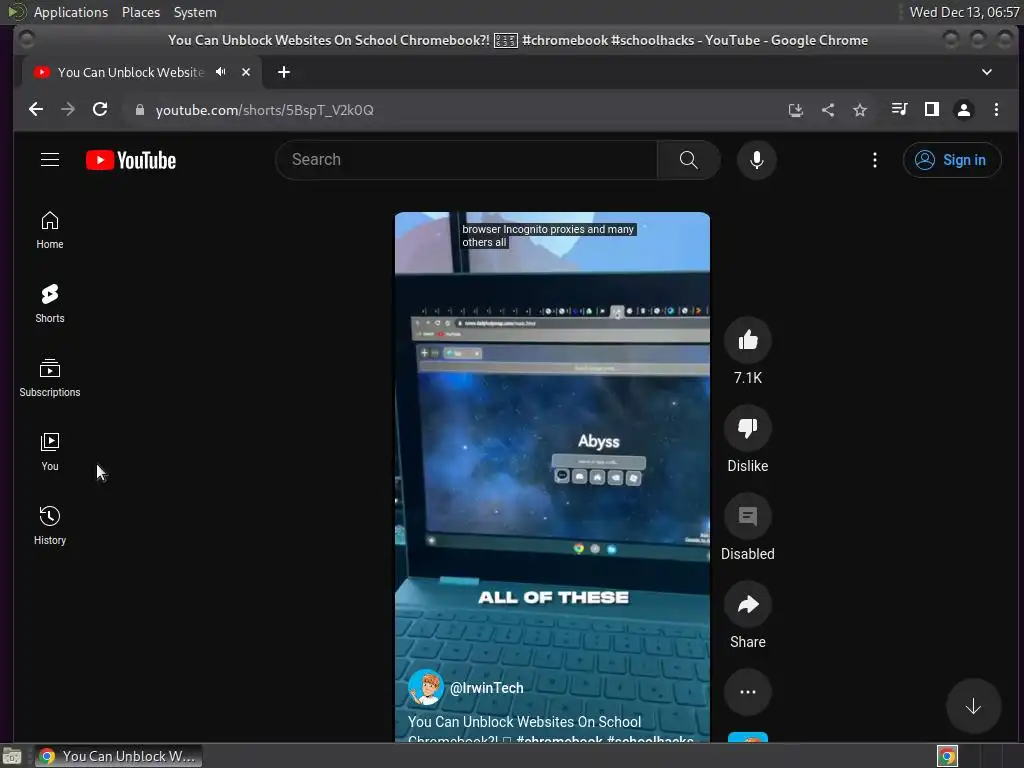Open the YouTube guide hamburger menu
1024x768 pixels.
tap(50, 159)
